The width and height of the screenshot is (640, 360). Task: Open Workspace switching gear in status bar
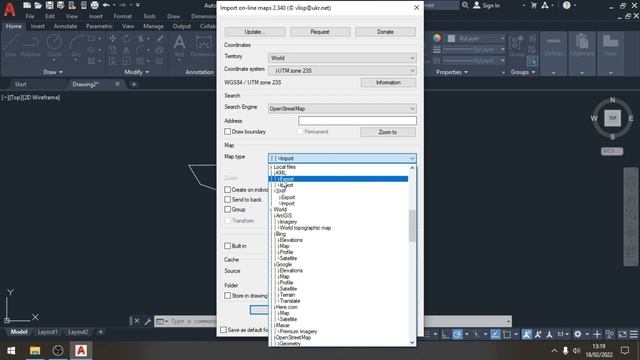coord(578,334)
